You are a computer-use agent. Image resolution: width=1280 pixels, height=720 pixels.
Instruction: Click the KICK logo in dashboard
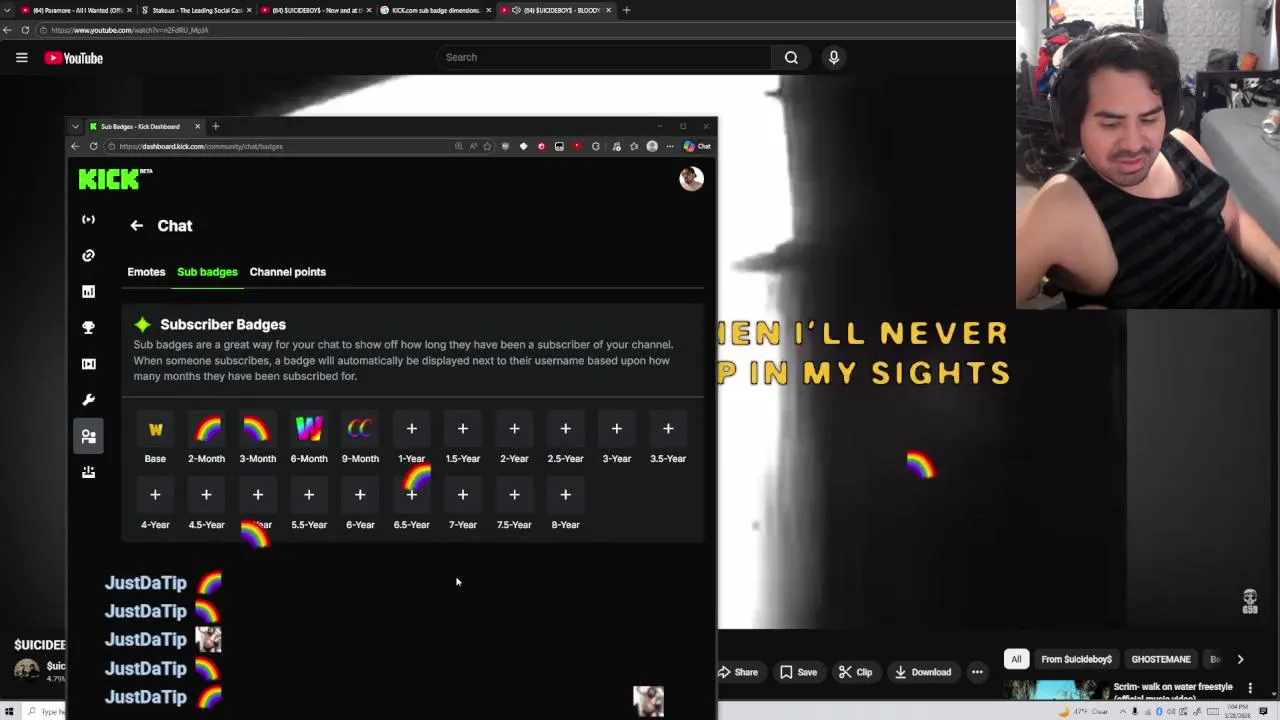115,179
